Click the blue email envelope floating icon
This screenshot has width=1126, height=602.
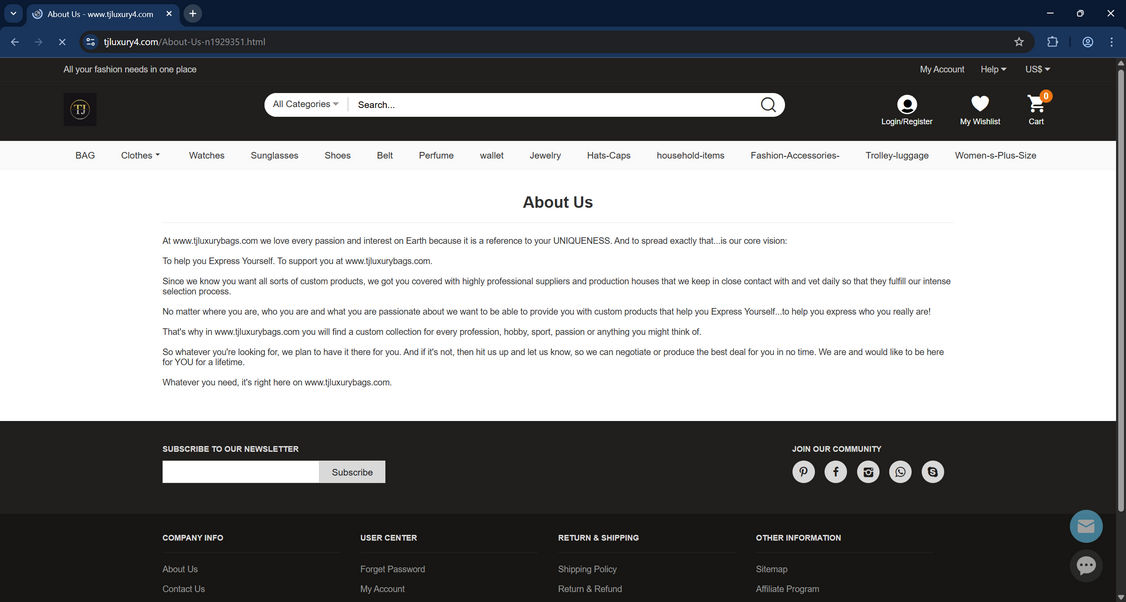[x=1086, y=525]
